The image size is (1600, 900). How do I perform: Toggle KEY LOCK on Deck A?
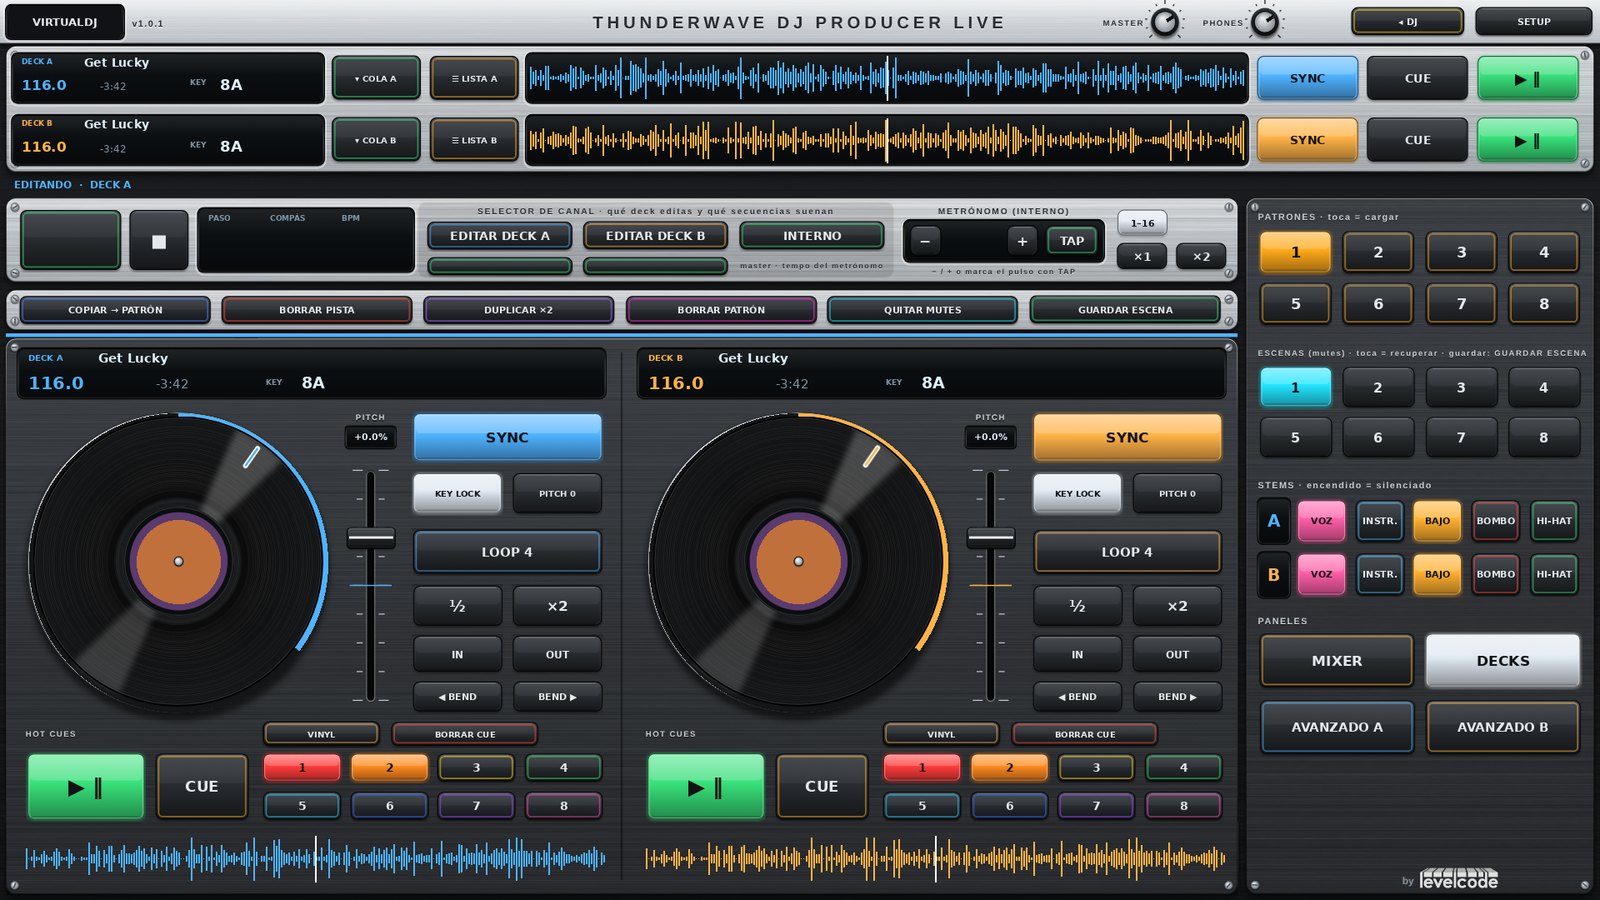[x=457, y=494]
